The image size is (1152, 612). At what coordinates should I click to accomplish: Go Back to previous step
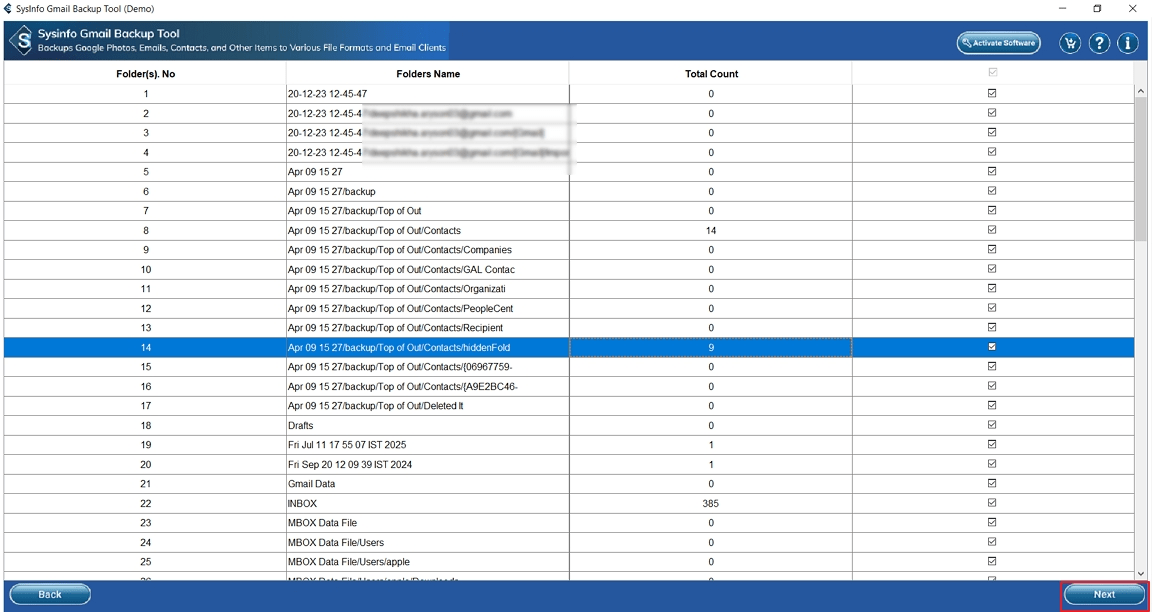coord(50,594)
